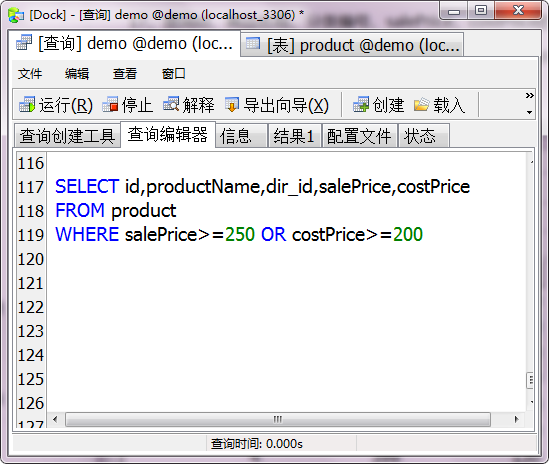
Task: Open the 文件 menu
Action: [x=30, y=74]
